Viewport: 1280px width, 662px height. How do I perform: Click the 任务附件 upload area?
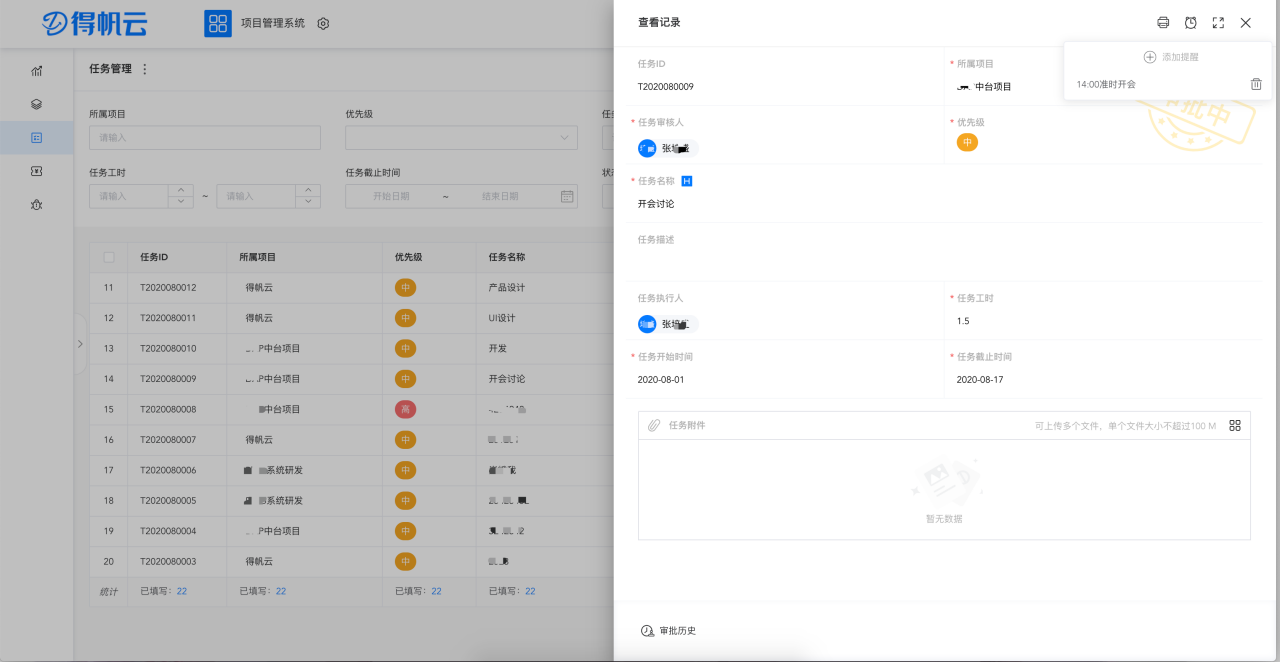click(944, 489)
